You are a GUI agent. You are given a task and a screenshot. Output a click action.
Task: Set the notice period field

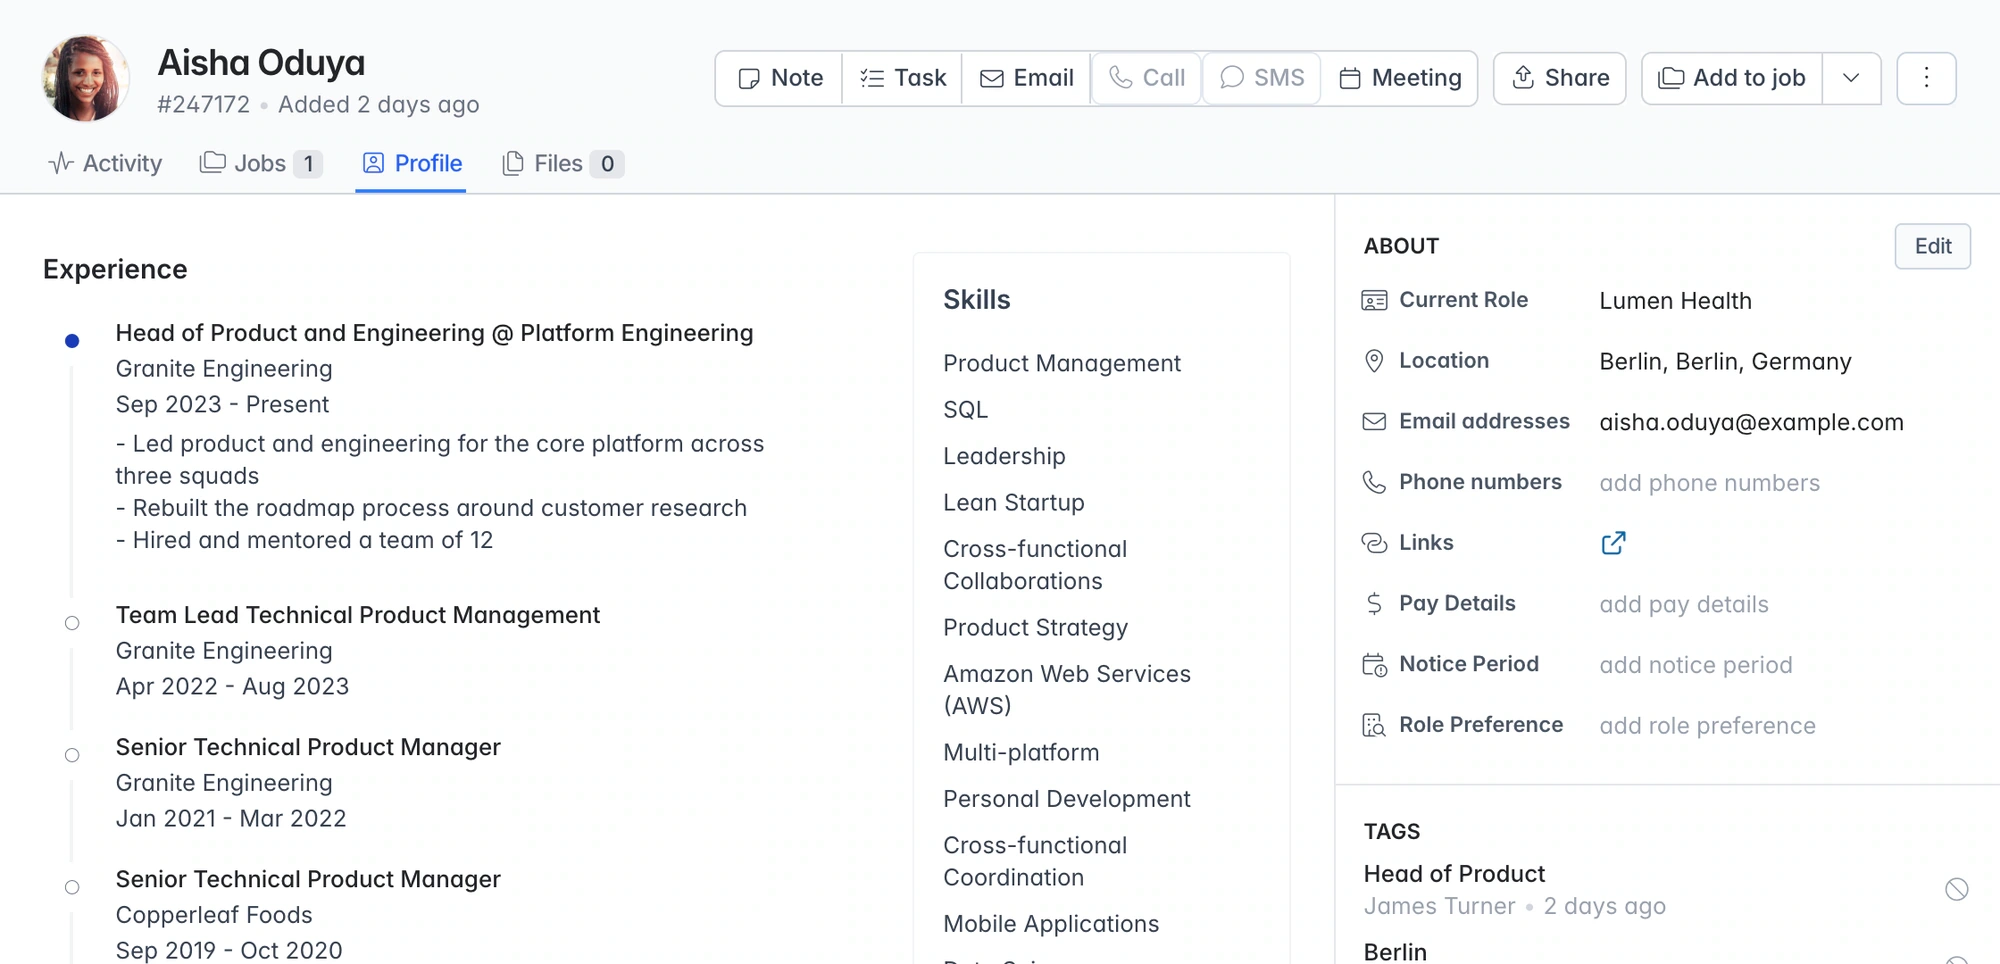point(1695,665)
